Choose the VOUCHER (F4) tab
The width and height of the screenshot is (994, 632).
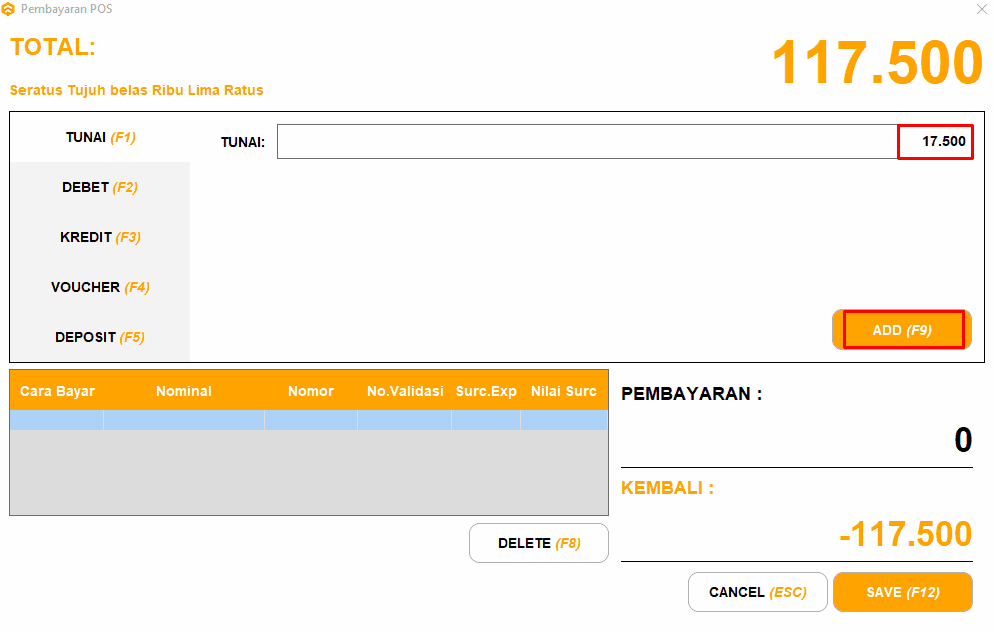pos(100,287)
